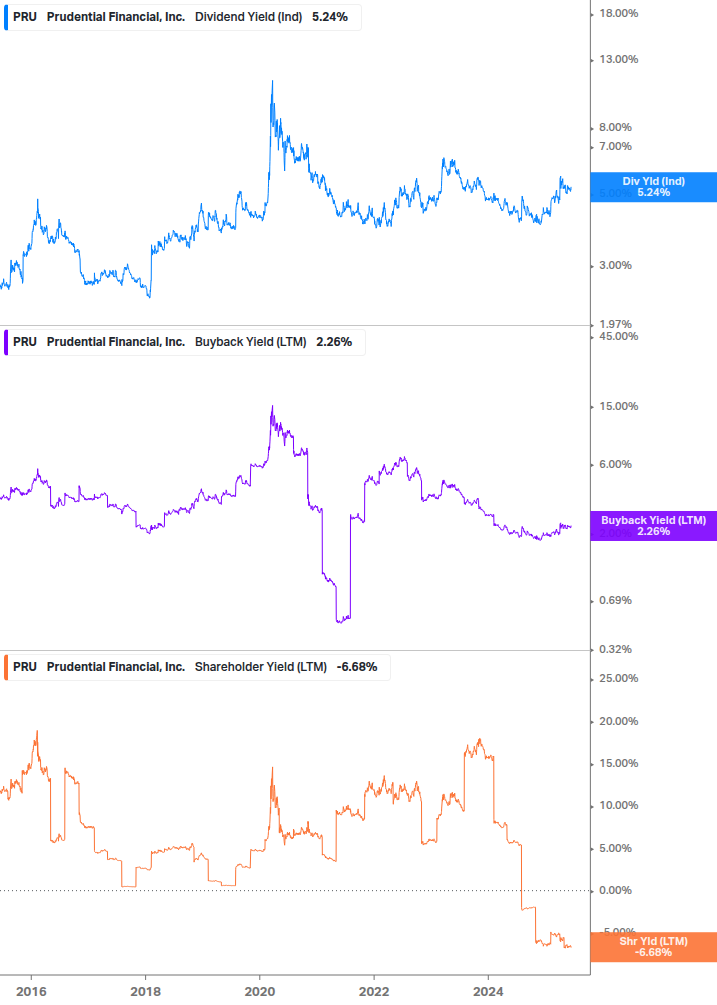Viewport: 717px width, 1005px height.
Task: Click the 1.97% dividend axis label
Action: (x=615, y=324)
